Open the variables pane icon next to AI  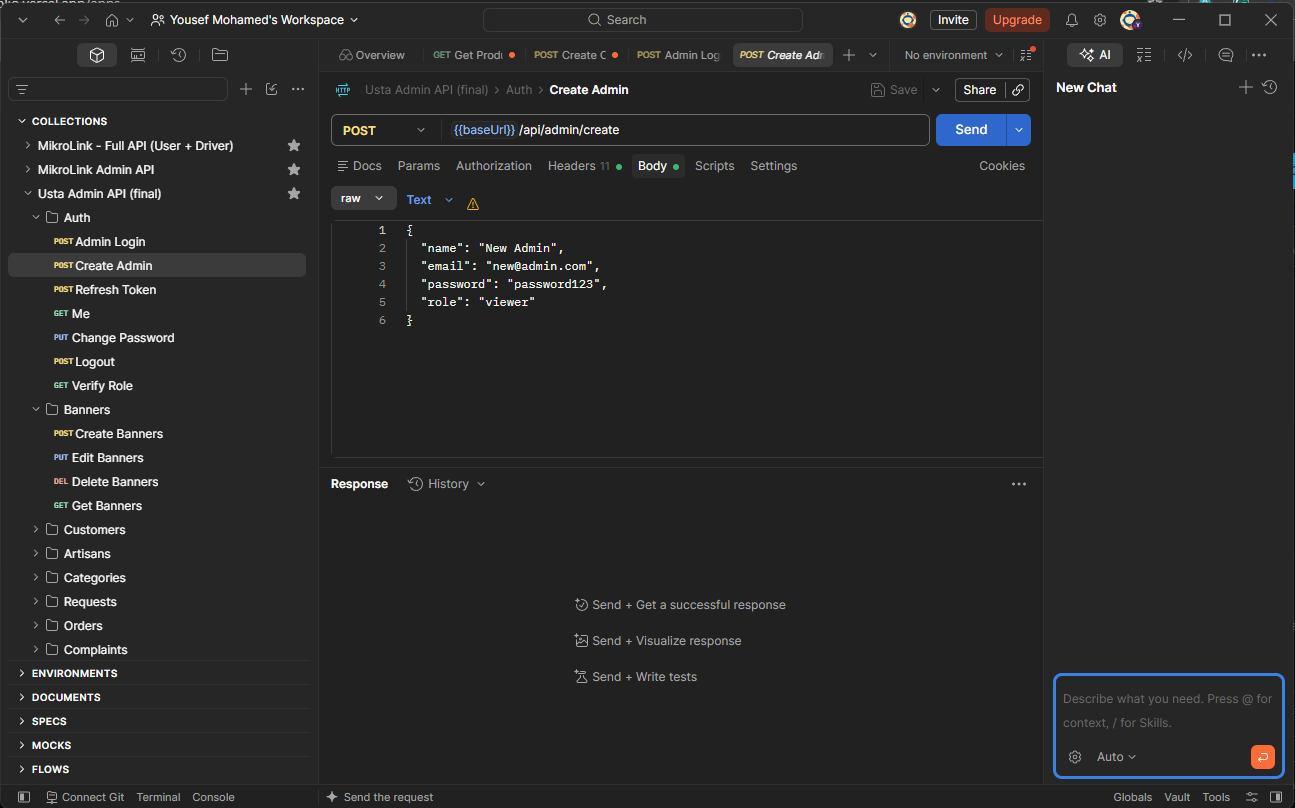1144,55
